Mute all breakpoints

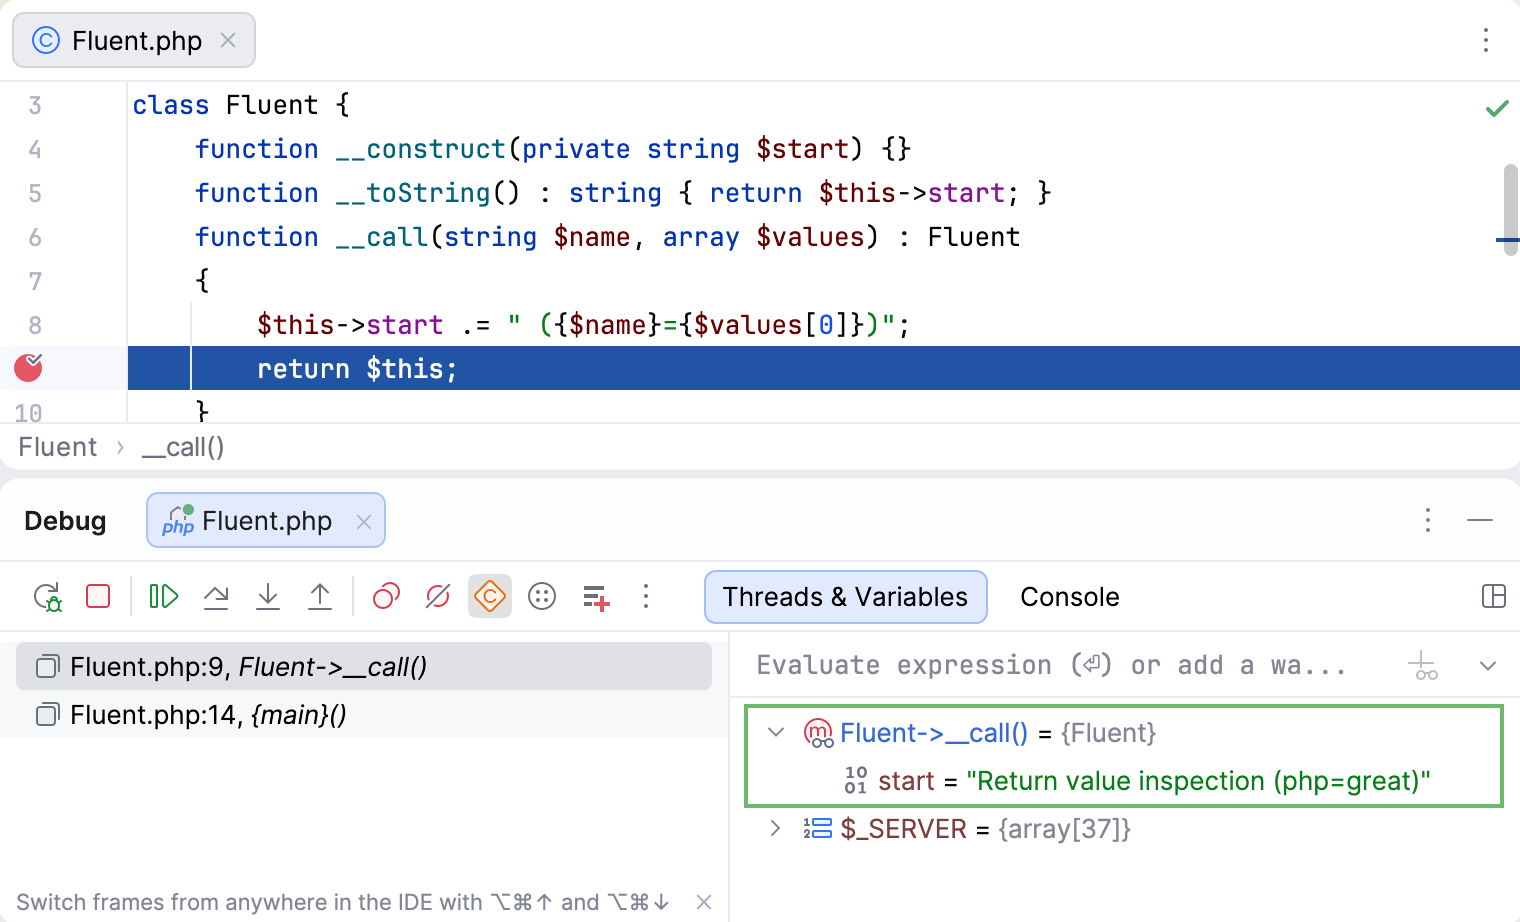(x=436, y=596)
